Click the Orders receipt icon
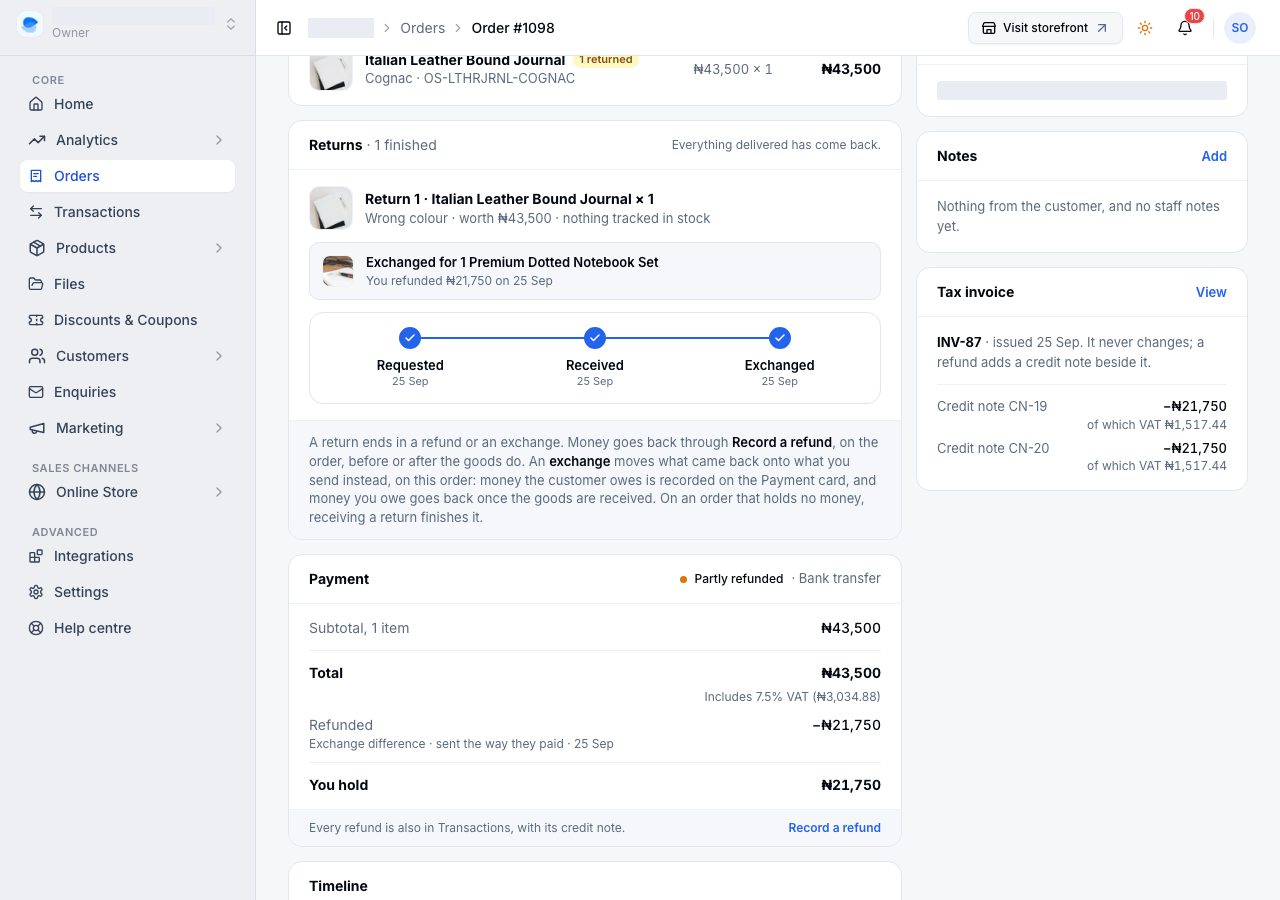The image size is (1280, 900). [36, 176]
